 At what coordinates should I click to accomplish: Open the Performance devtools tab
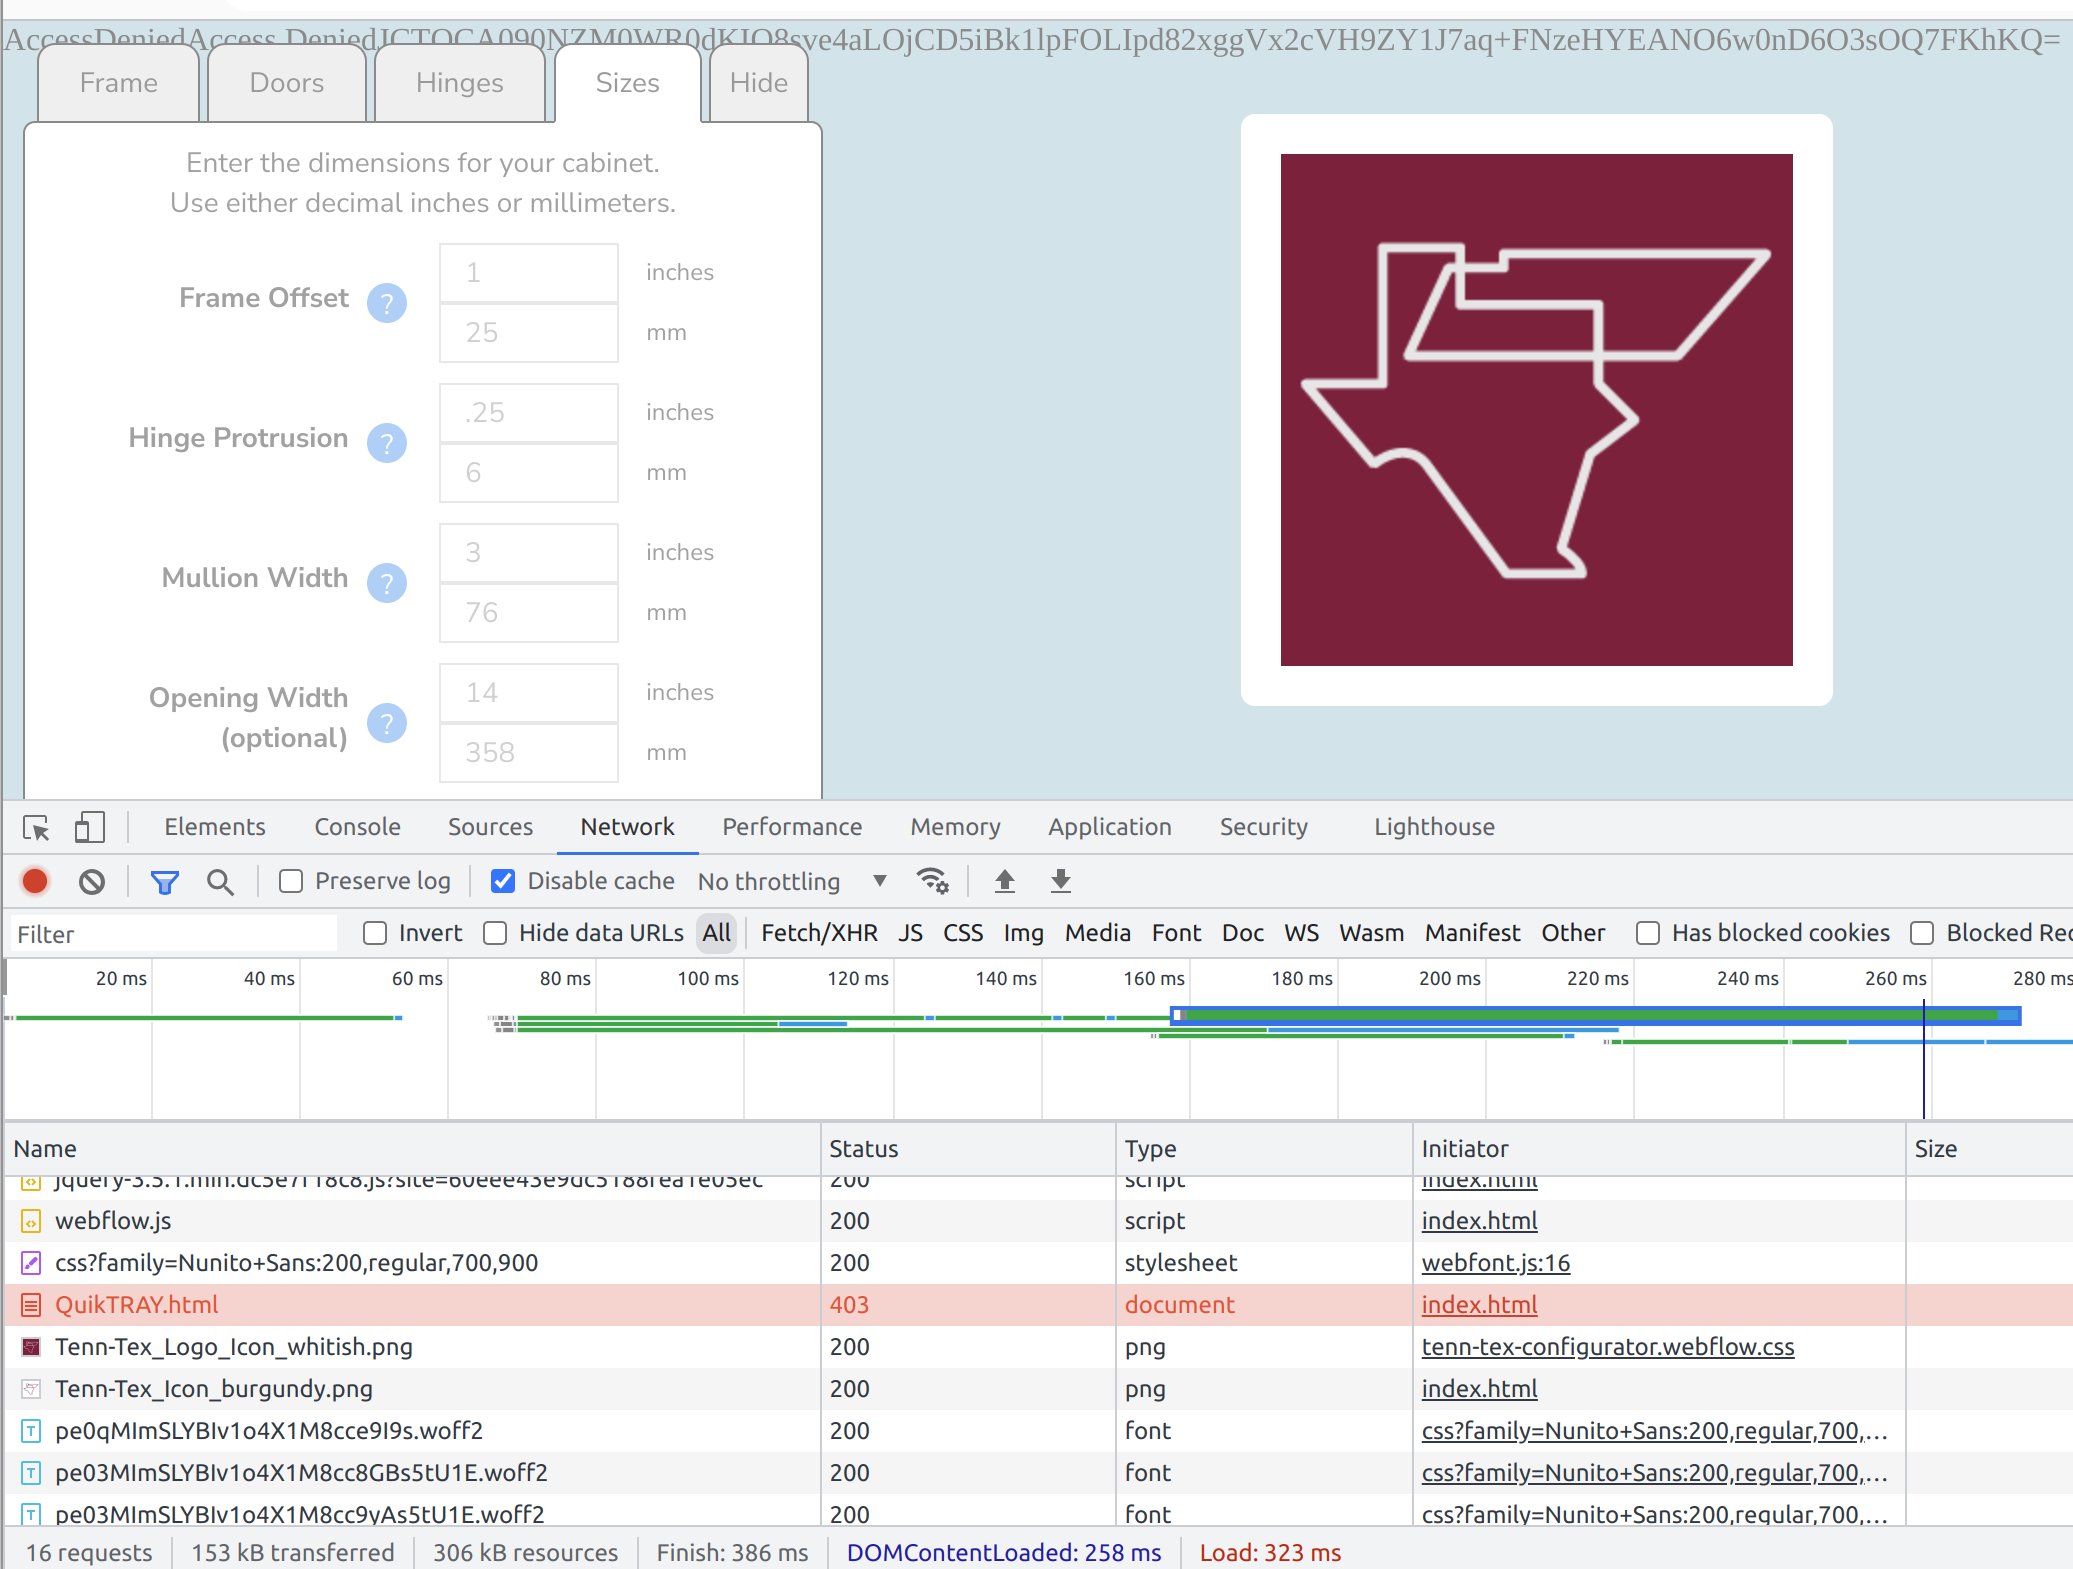[x=792, y=827]
